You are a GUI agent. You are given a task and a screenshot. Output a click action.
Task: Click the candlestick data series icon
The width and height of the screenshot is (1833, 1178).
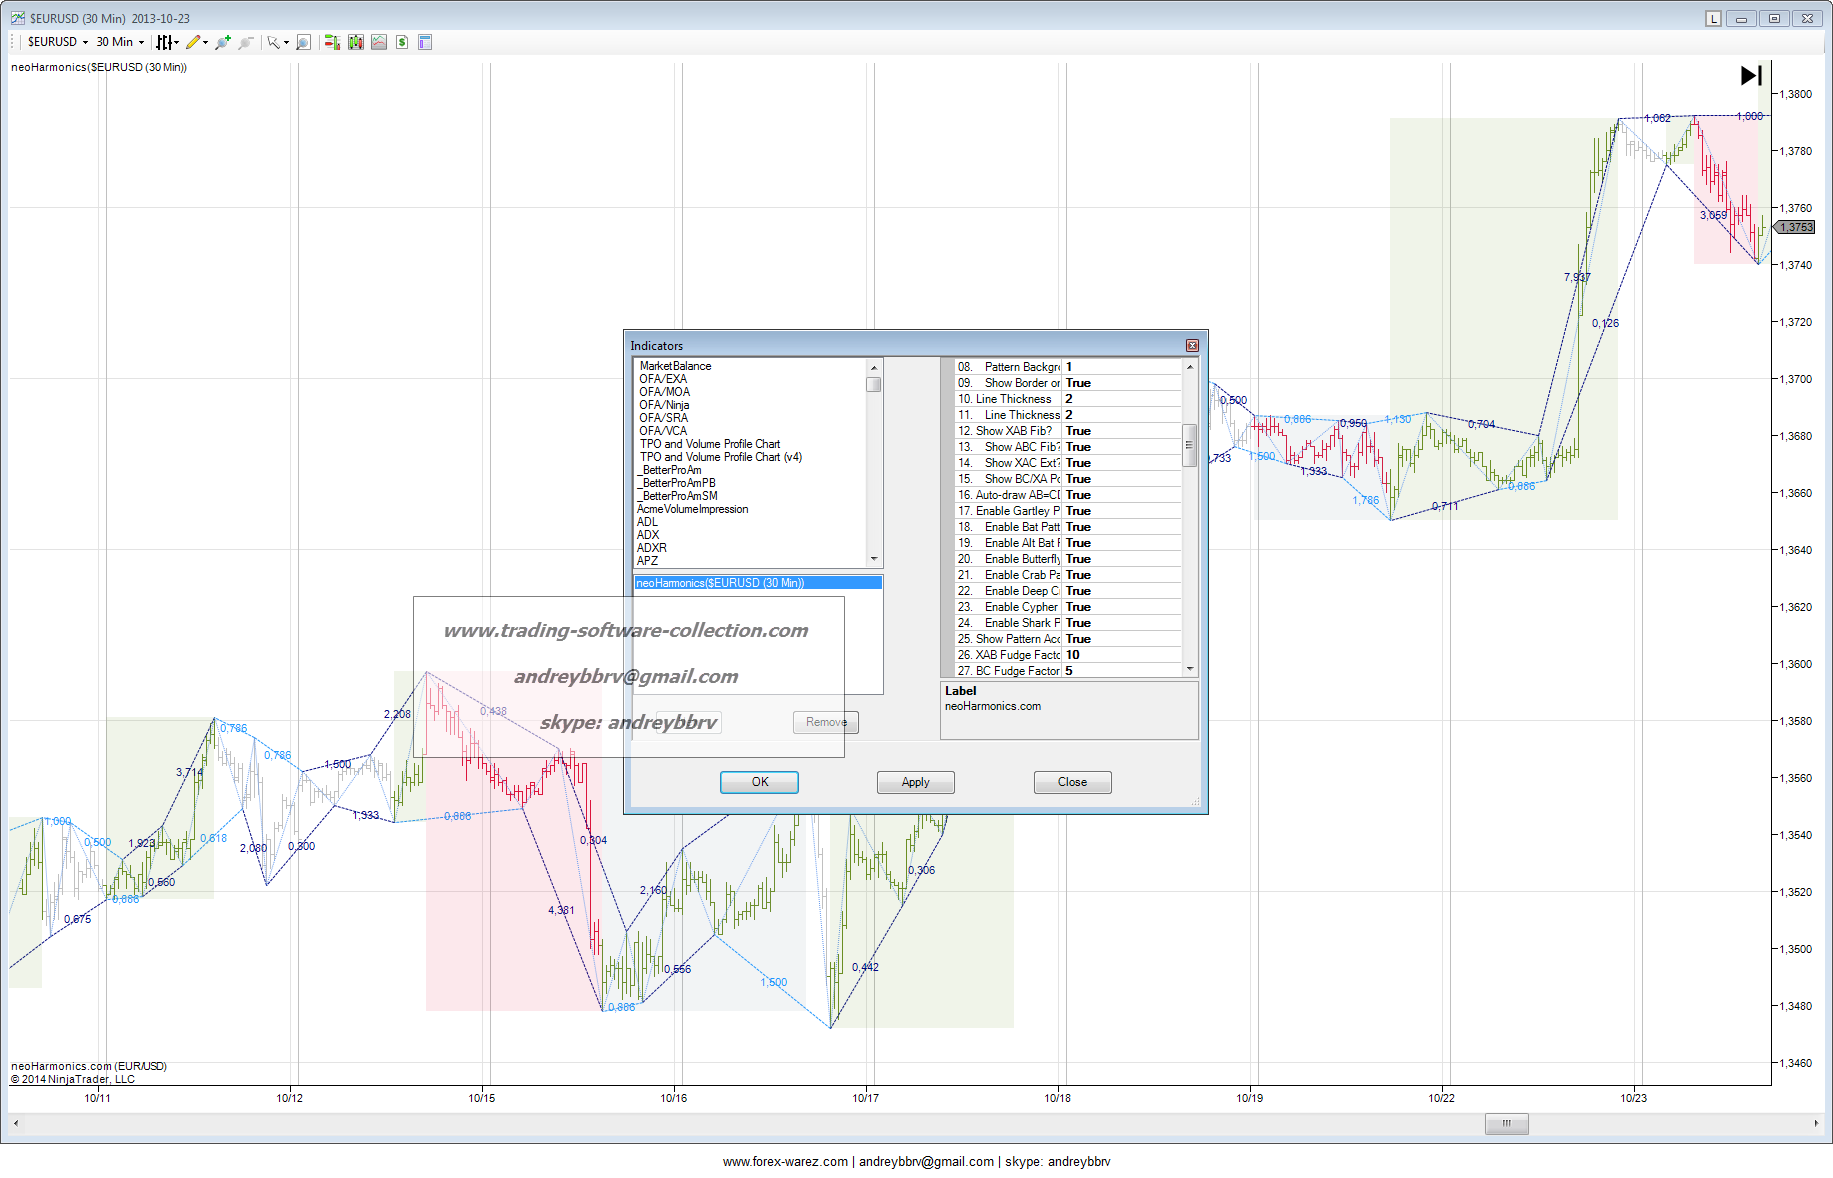[x=355, y=42]
